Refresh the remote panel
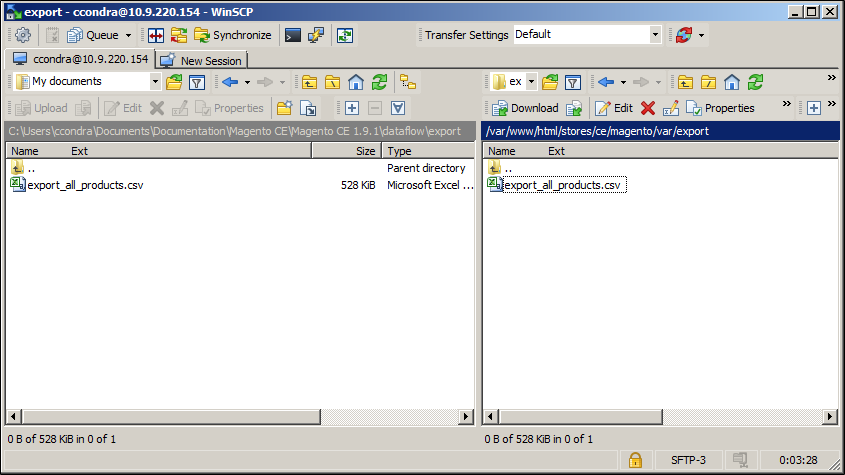This screenshot has height=475, width=845. [756, 82]
